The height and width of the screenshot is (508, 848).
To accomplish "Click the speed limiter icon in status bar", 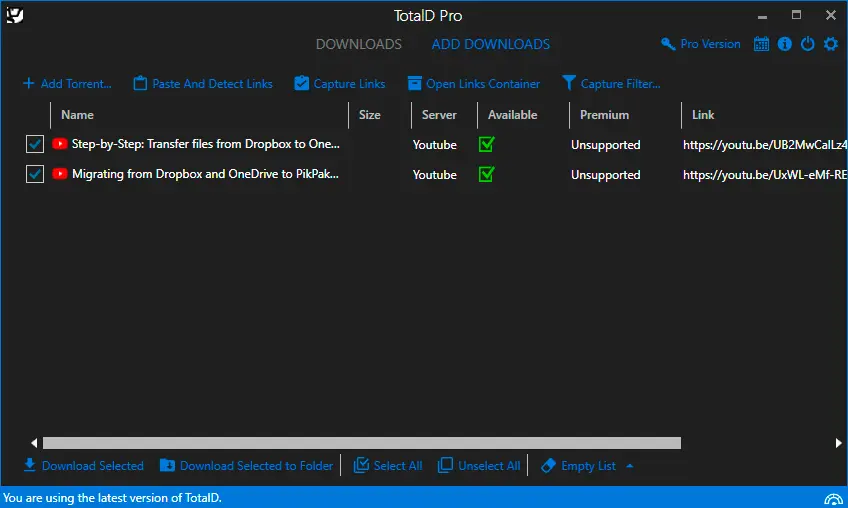I will 833,499.
